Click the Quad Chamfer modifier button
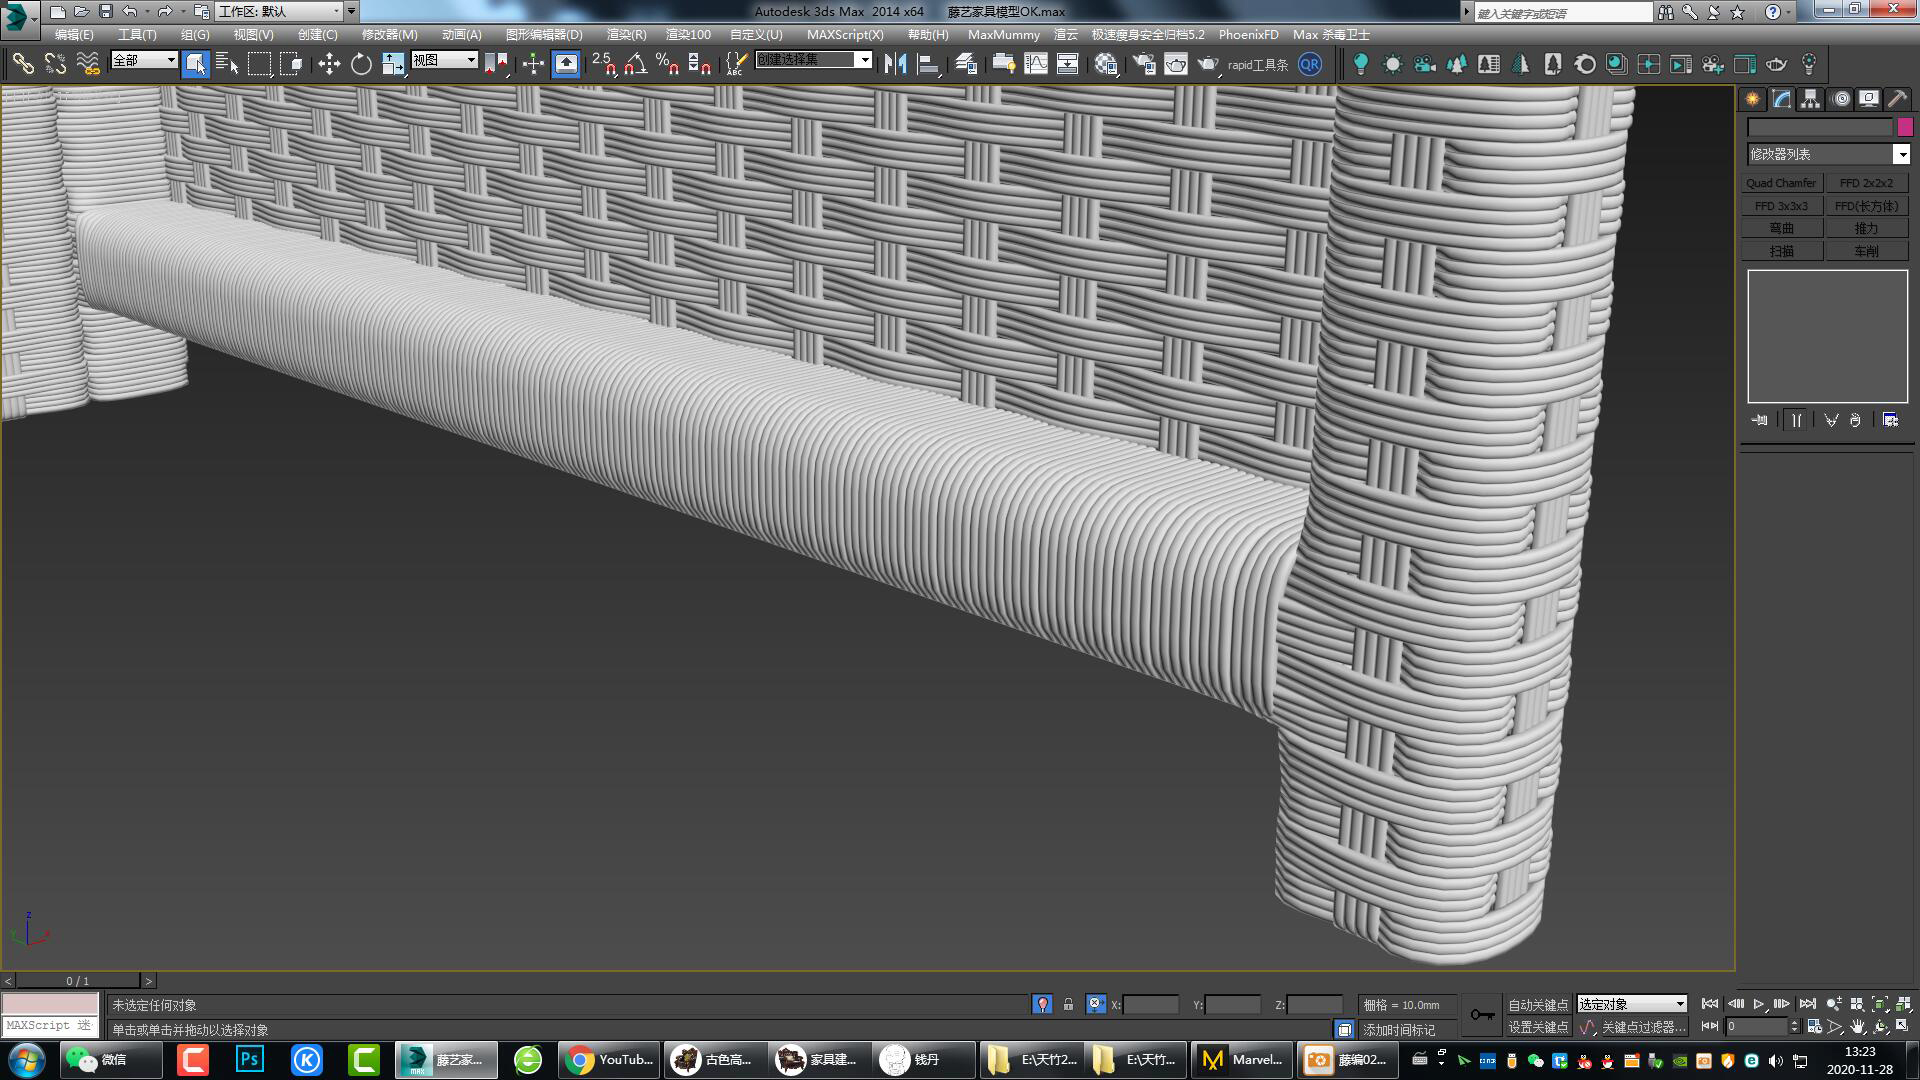The height and width of the screenshot is (1080, 1920). point(1781,183)
